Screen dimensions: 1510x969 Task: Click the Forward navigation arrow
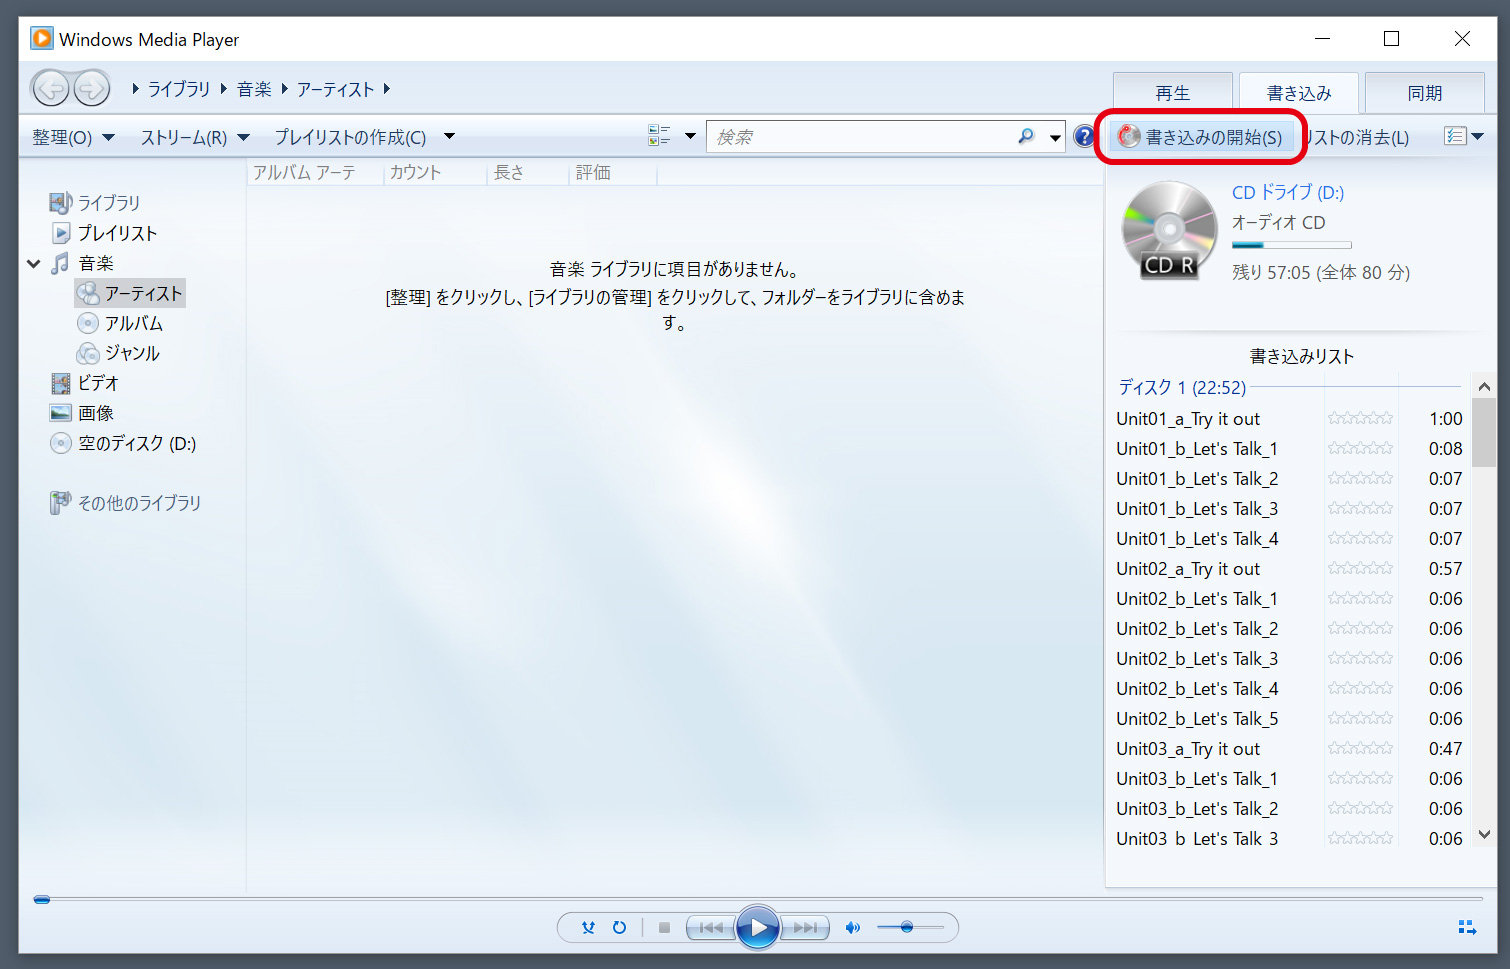click(92, 88)
